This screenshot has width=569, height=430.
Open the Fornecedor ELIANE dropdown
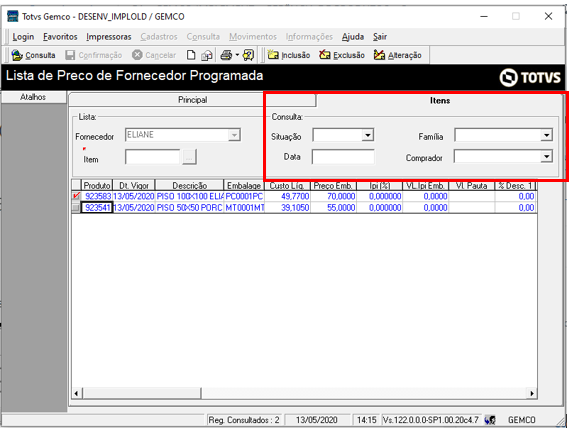[x=234, y=135]
